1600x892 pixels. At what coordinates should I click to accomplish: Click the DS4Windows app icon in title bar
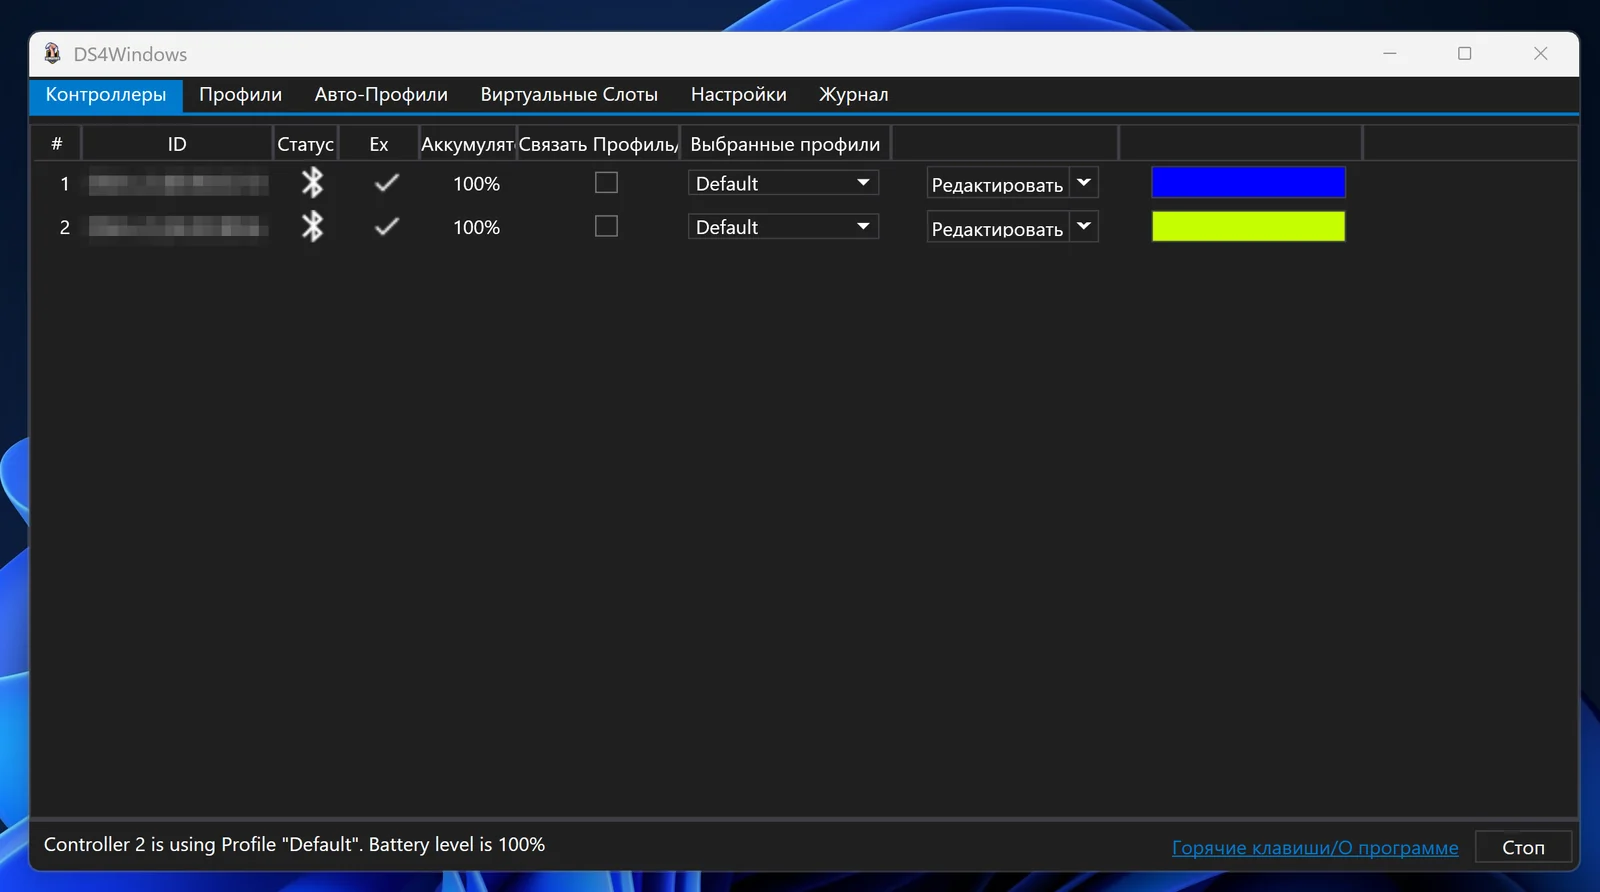tap(53, 54)
